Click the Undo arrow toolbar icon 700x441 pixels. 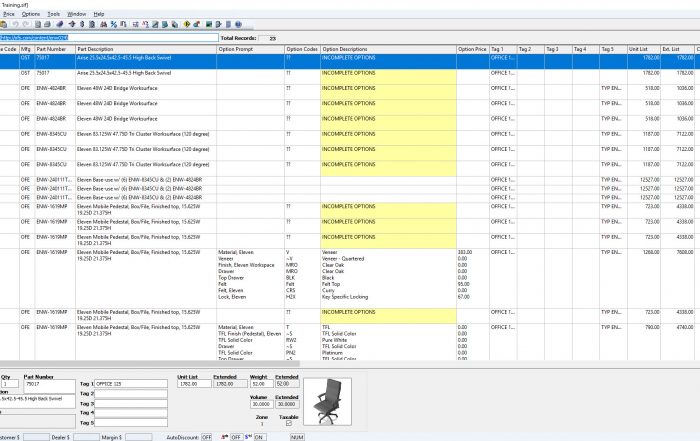click(16, 25)
